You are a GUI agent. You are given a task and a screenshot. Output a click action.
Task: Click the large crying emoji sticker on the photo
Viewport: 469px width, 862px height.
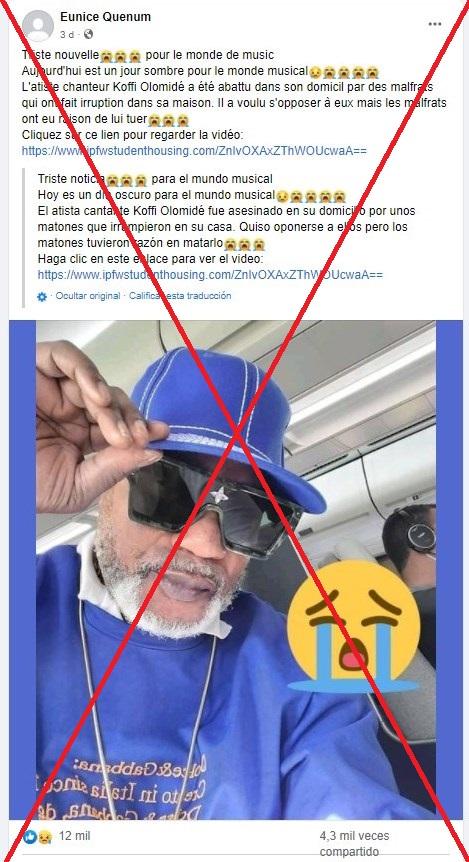353,626
